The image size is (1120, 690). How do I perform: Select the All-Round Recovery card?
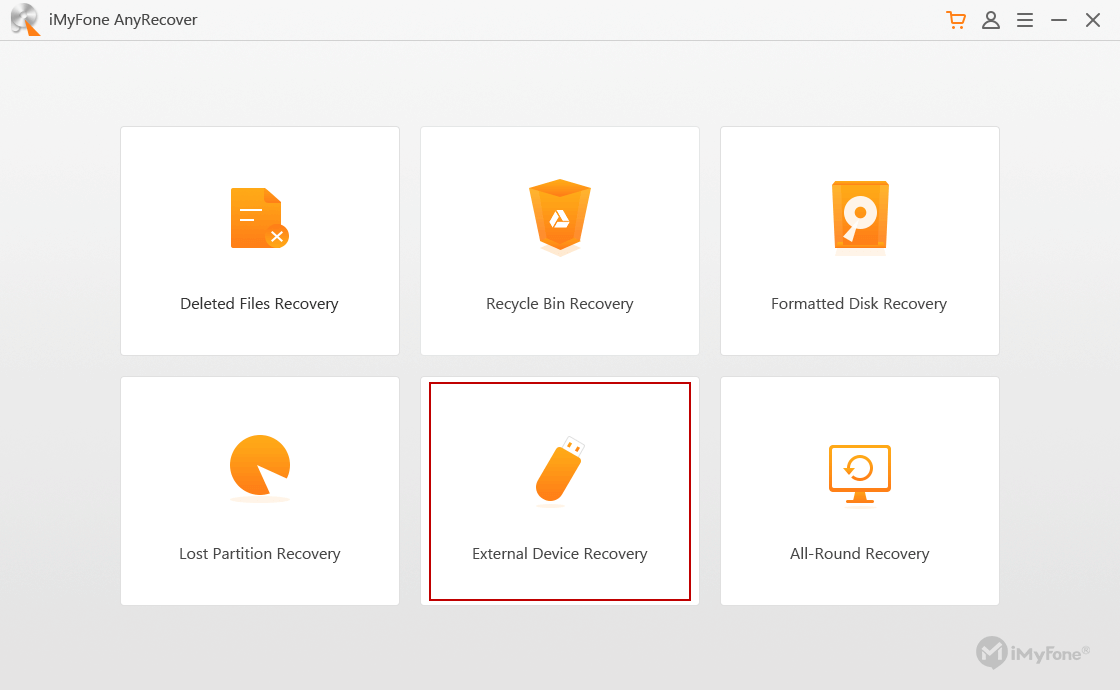click(x=858, y=490)
